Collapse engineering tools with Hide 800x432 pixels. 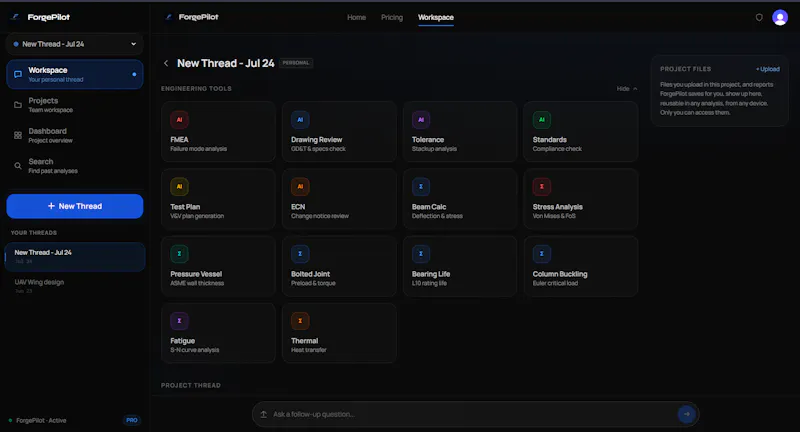click(627, 89)
